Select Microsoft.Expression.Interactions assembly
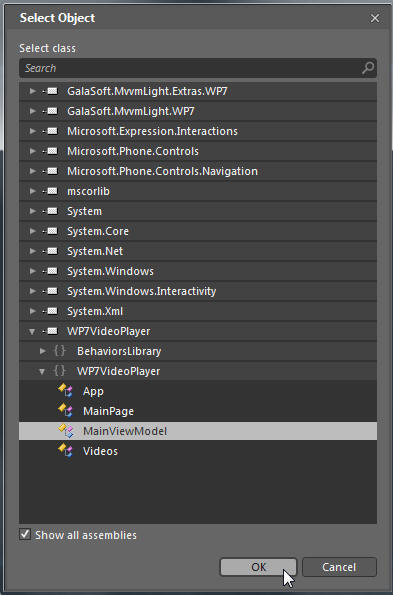The image size is (393, 595). (198, 131)
